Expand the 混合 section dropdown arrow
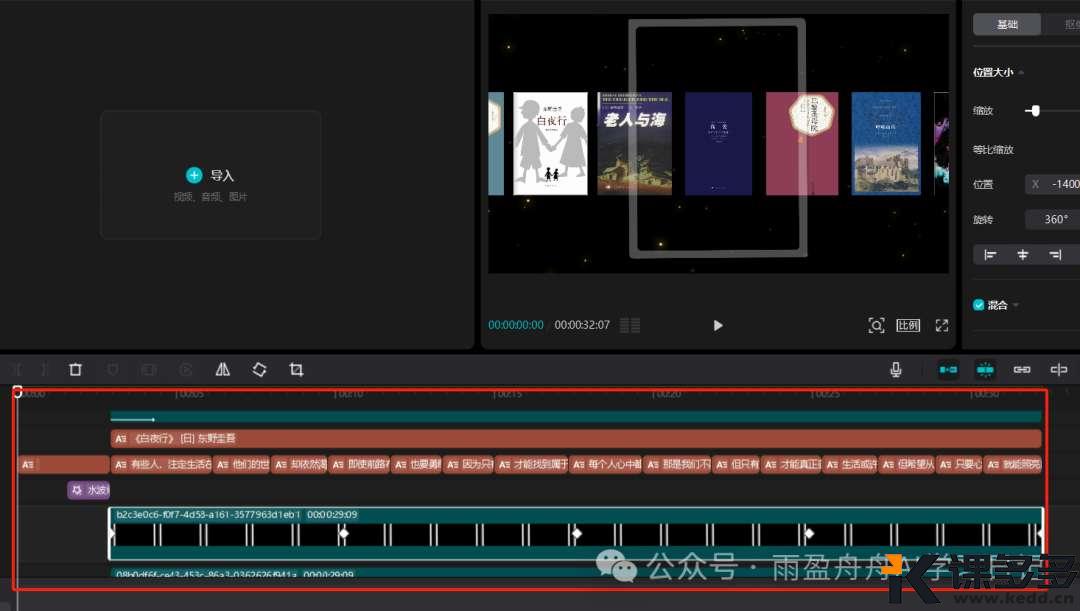This screenshot has width=1080, height=611. pyautogui.click(x=1016, y=305)
